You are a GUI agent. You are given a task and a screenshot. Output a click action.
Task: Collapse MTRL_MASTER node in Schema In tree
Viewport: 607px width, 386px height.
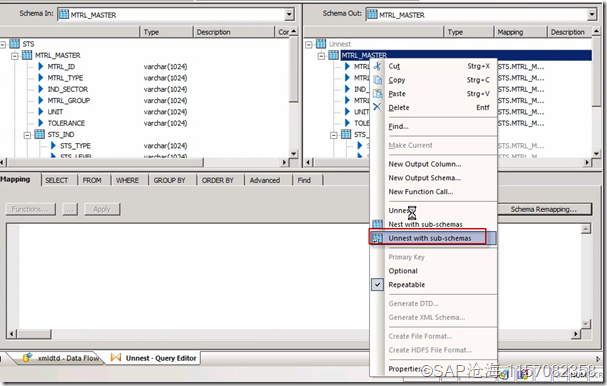click(x=15, y=56)
